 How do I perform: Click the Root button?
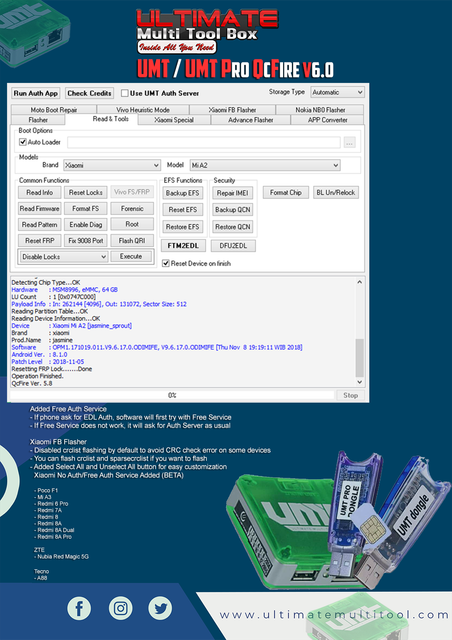click(x=132, y=224)
